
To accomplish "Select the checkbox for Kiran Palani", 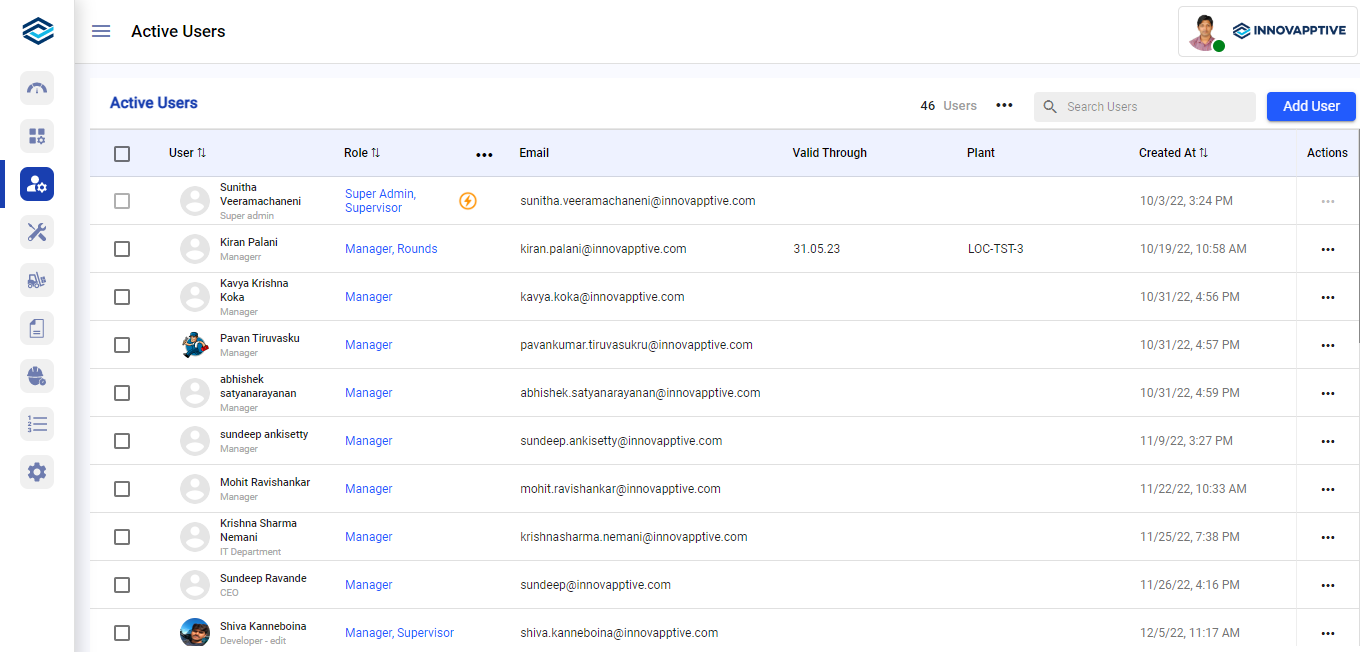I will pos(122,249).
